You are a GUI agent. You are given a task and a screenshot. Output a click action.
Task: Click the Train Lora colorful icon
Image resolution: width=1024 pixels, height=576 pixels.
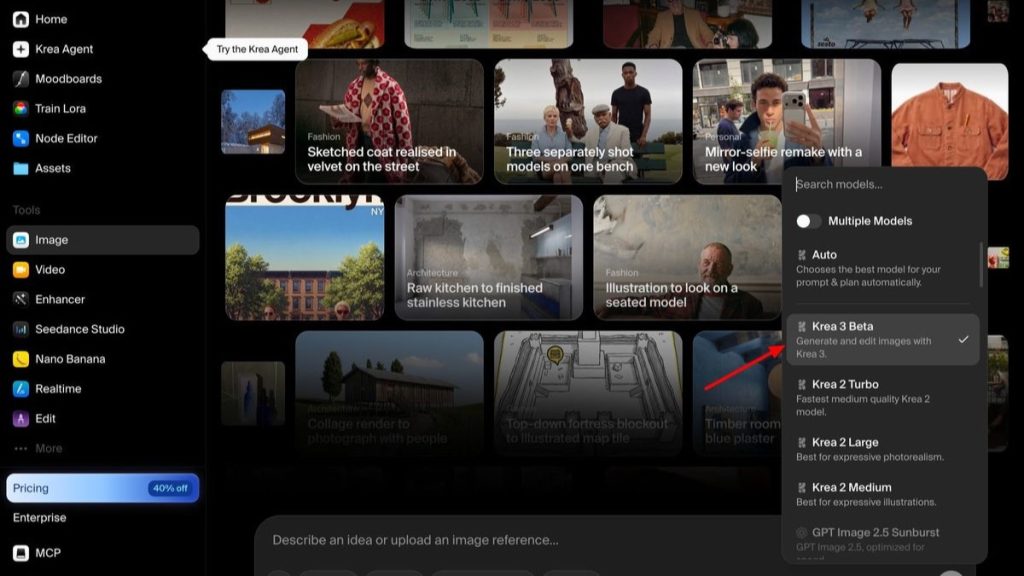(x=20, y=108)
